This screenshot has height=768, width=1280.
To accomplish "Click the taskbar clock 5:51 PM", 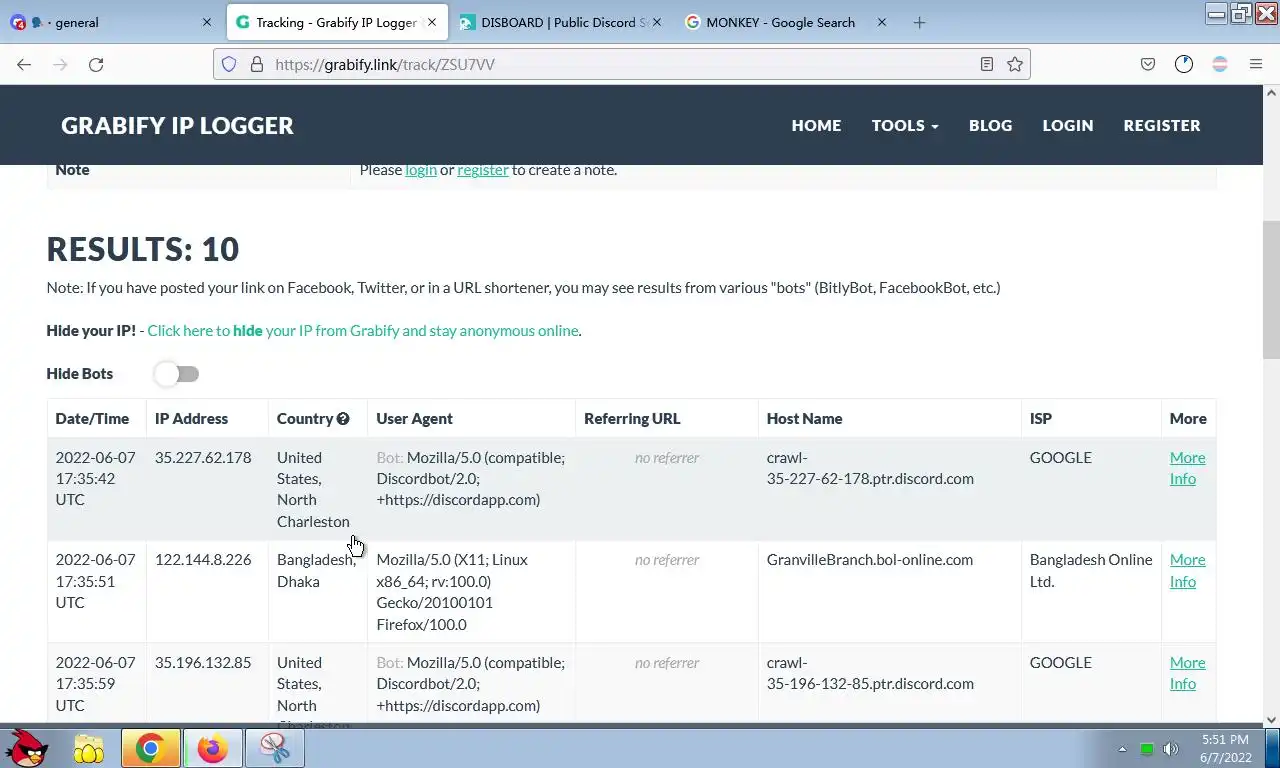I will tap(1224, 748).
